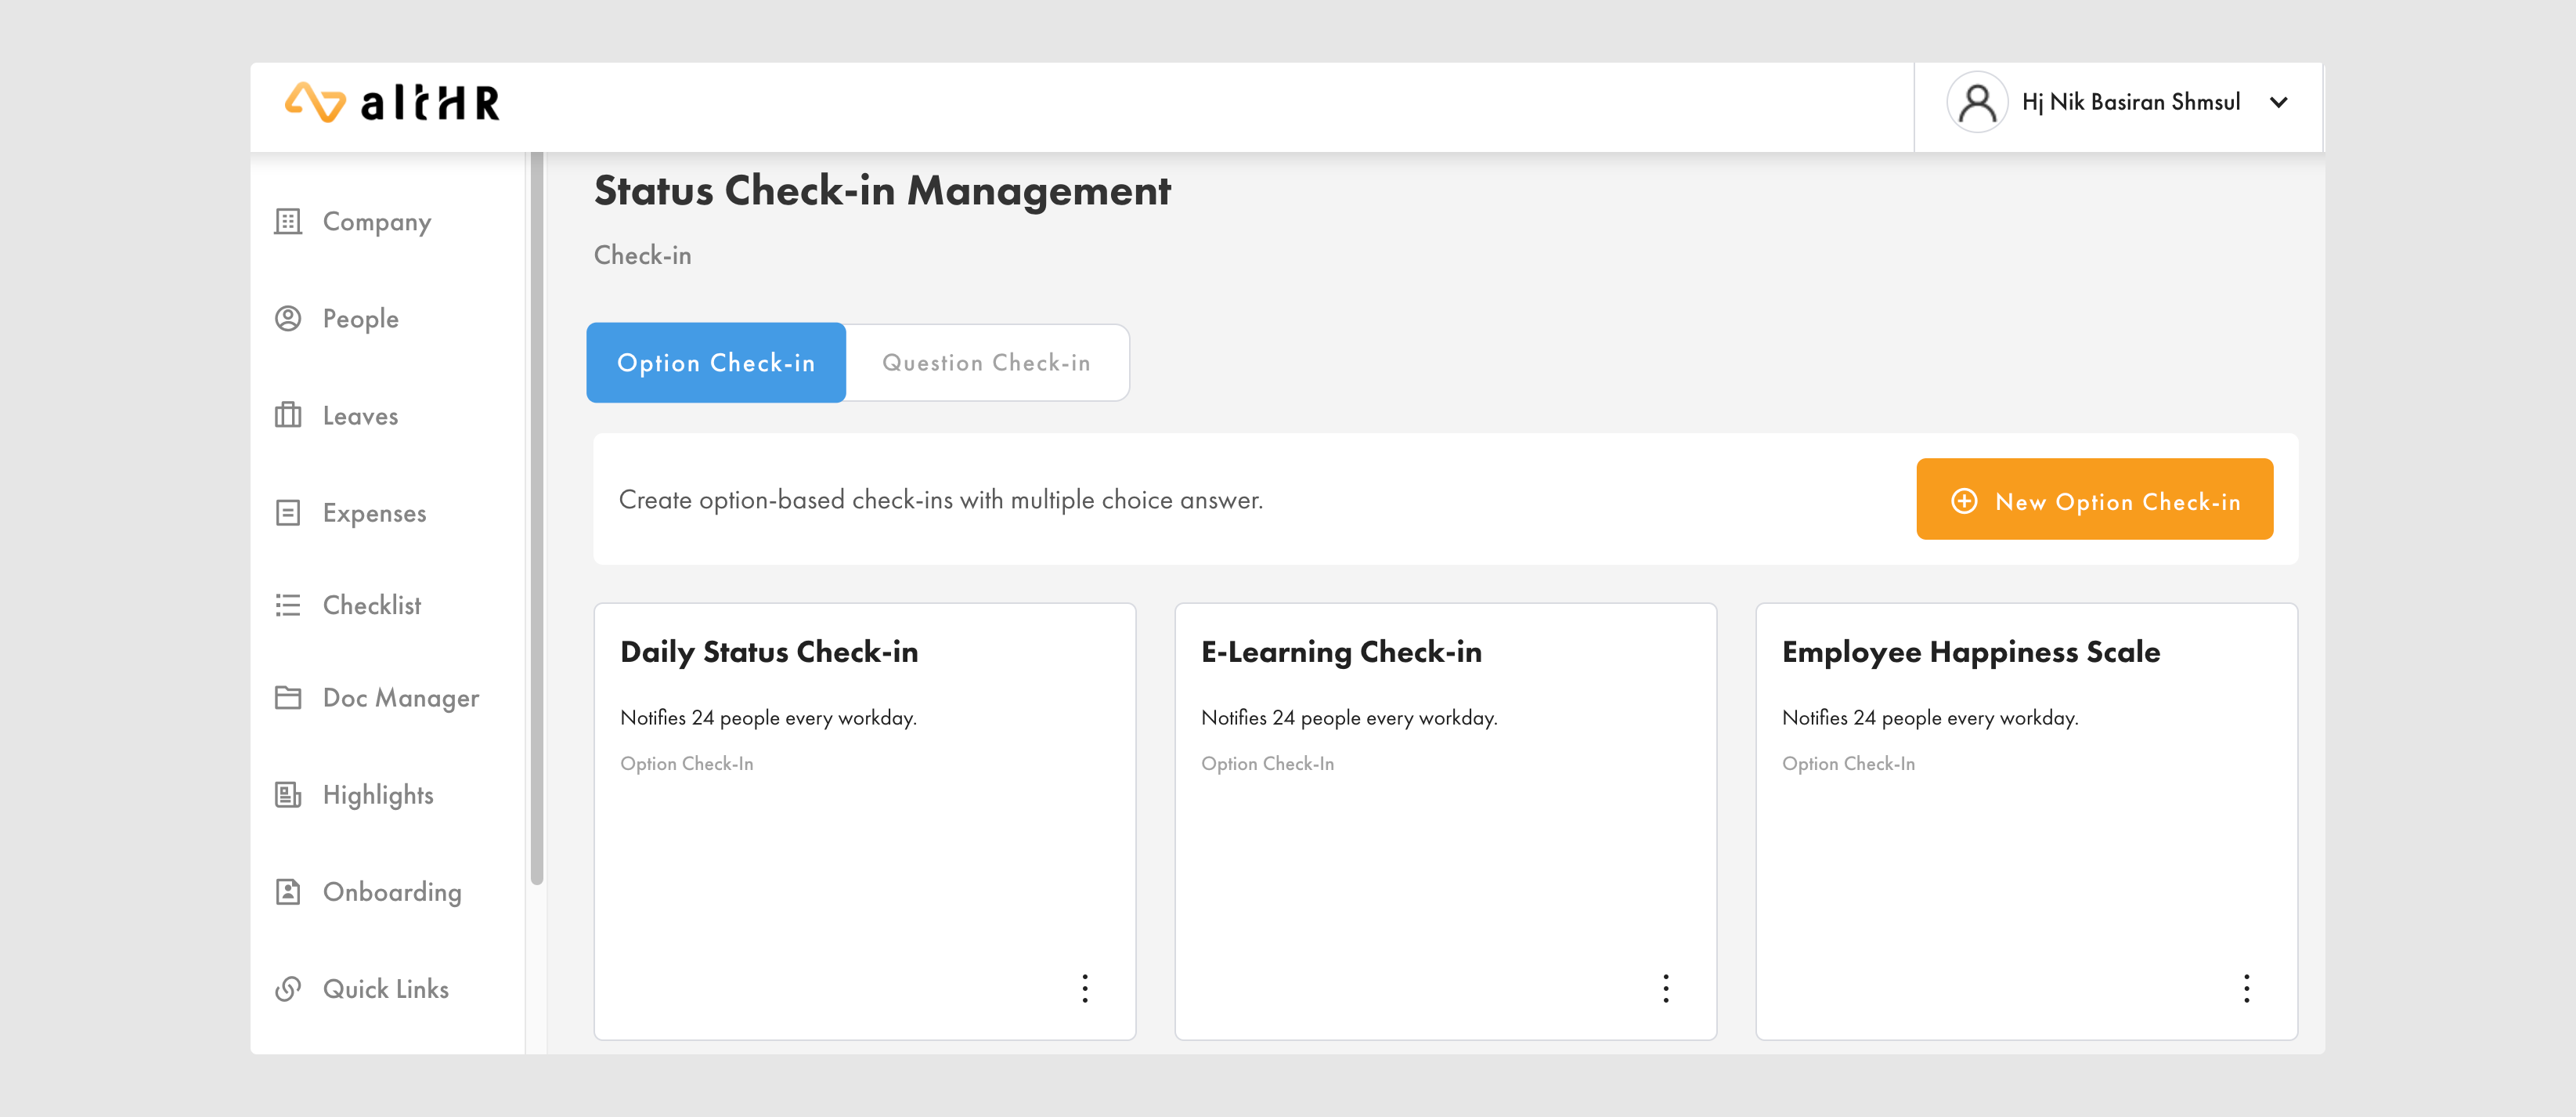Open Doc Manager folder icon
This screenshot has width=2576, height=1117.
point(288,697)
